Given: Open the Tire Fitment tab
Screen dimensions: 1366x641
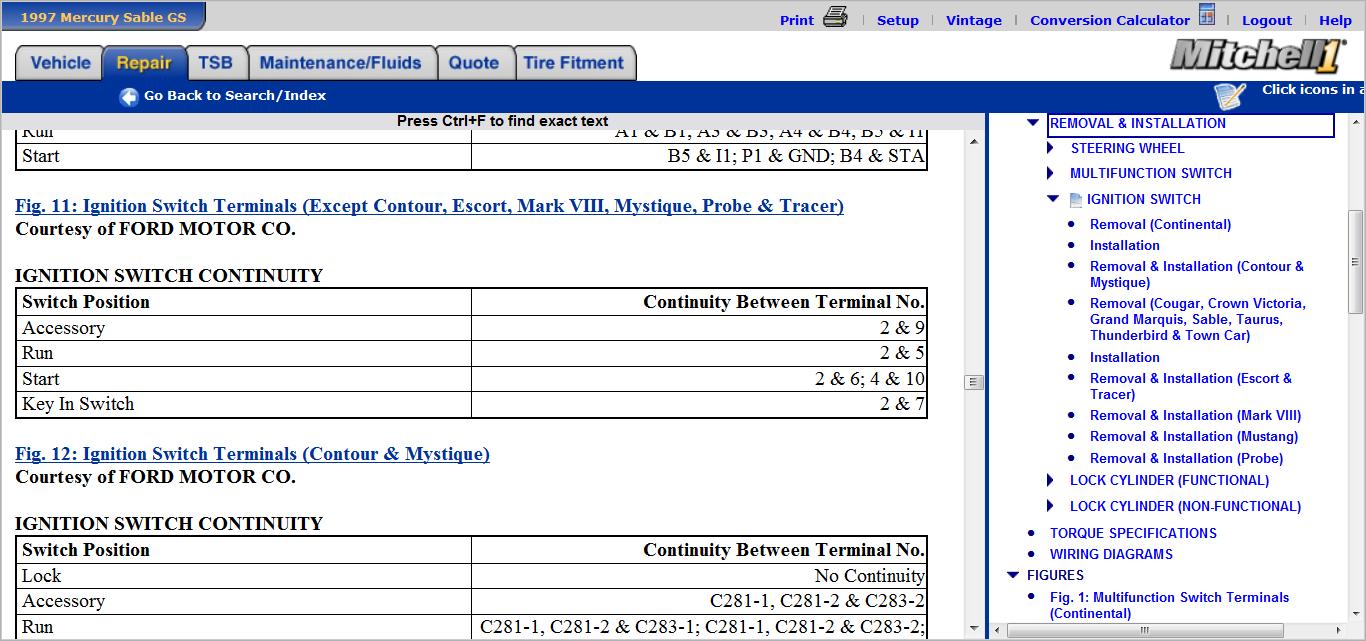Looking at the screenshot, I should tap(574, 63).
